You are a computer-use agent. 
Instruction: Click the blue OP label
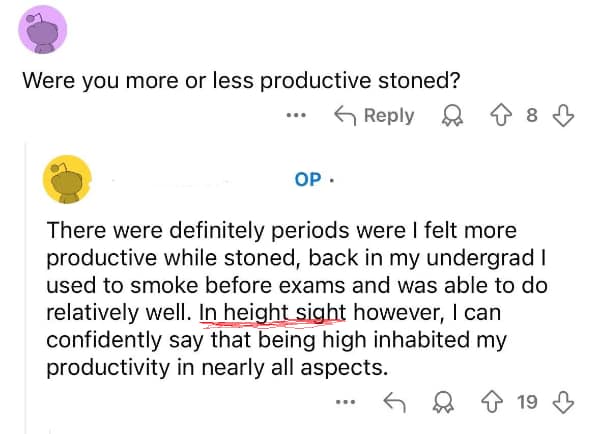(x=308, y=179)
